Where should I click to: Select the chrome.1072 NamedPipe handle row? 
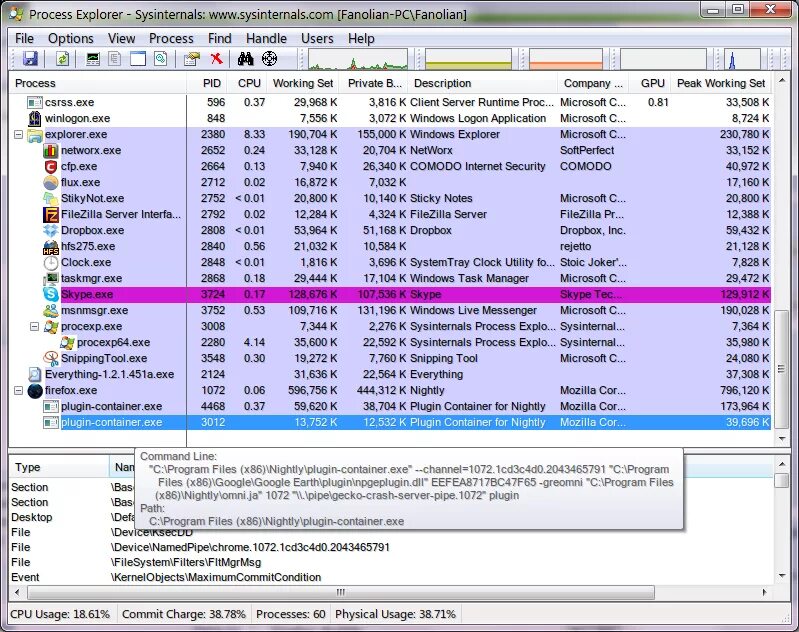[x=390, y=547]
